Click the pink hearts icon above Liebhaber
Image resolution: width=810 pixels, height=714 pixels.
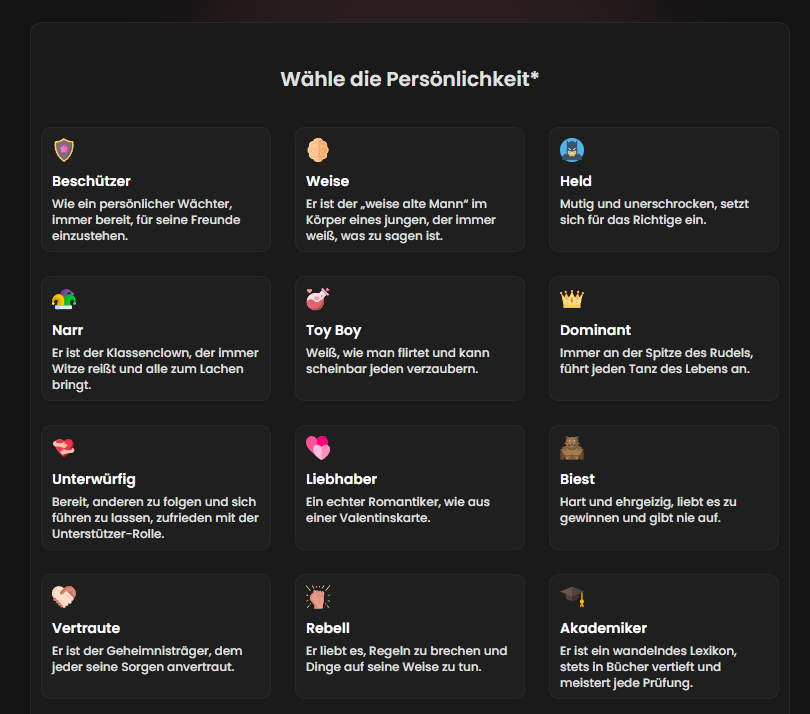(x=318, y=448)
